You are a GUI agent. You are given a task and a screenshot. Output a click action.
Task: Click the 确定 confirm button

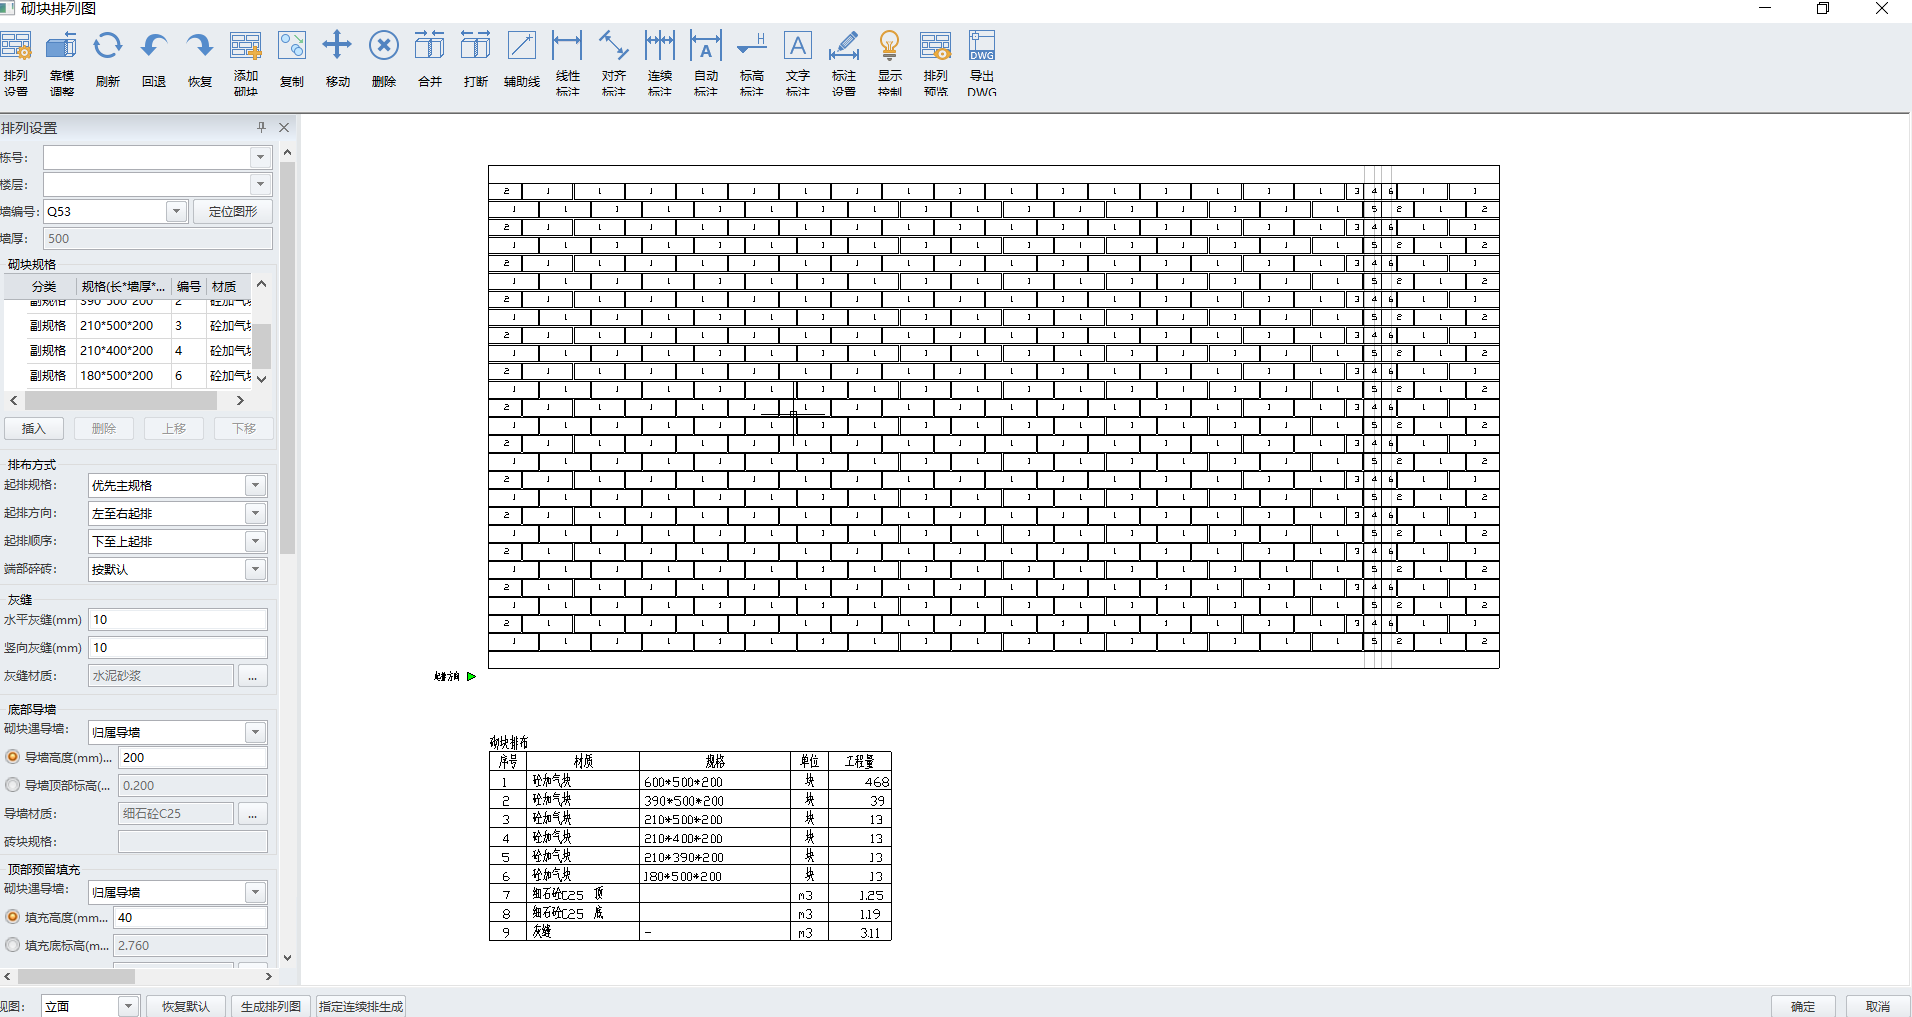1803,1006
